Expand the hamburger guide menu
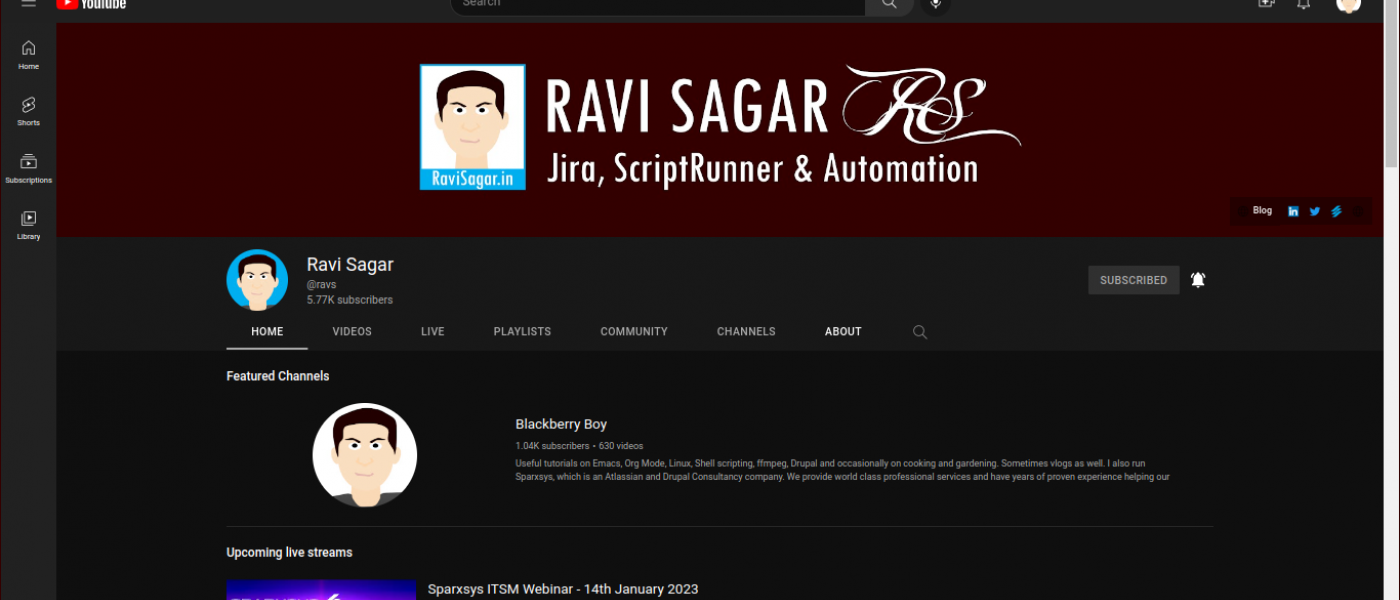The height and width of the screenshot is (600, 1400). [x=28, y=4]
